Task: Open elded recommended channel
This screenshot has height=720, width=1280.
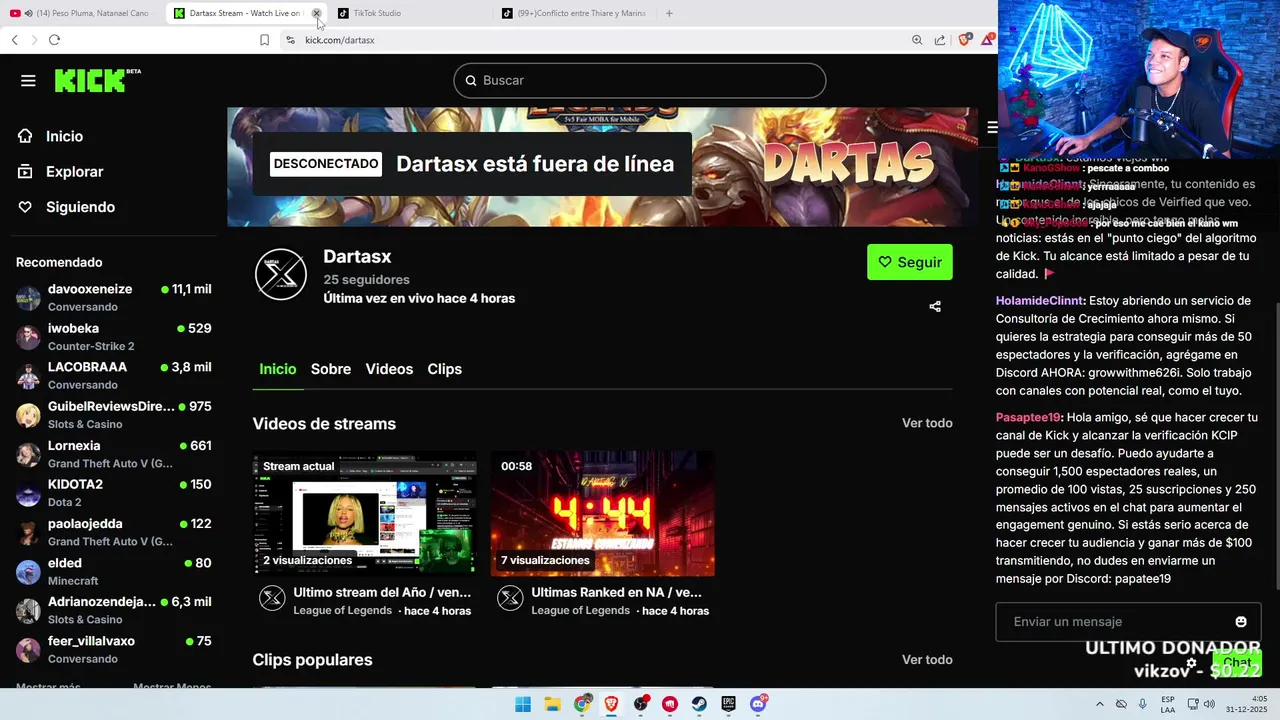Action: [114, 571]
